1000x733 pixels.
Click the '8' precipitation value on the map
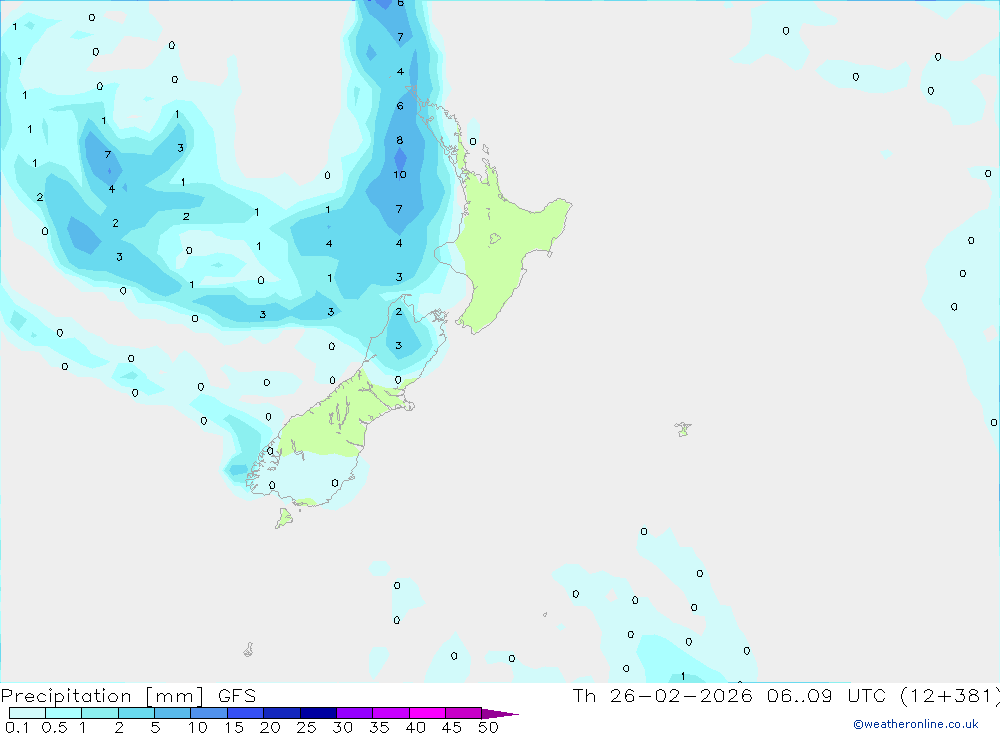pyautogui.click(x=400, y=140)
